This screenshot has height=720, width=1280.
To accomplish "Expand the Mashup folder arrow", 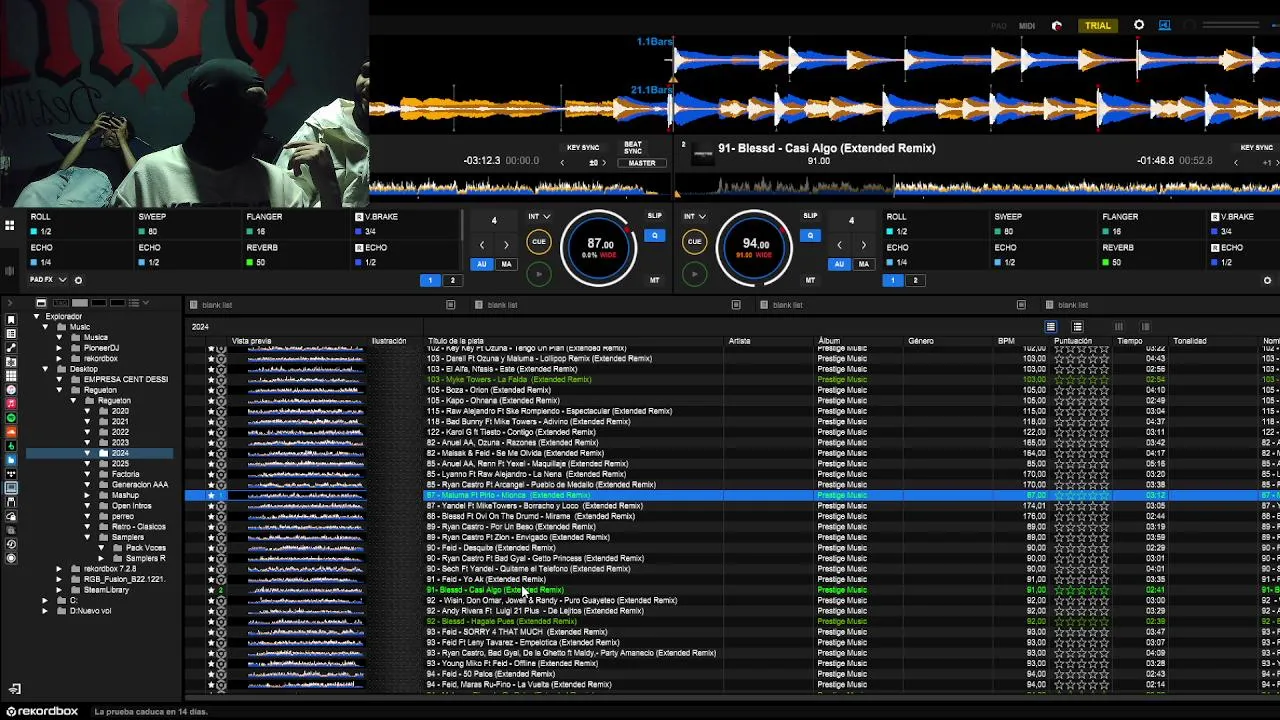I will [87, 495].
